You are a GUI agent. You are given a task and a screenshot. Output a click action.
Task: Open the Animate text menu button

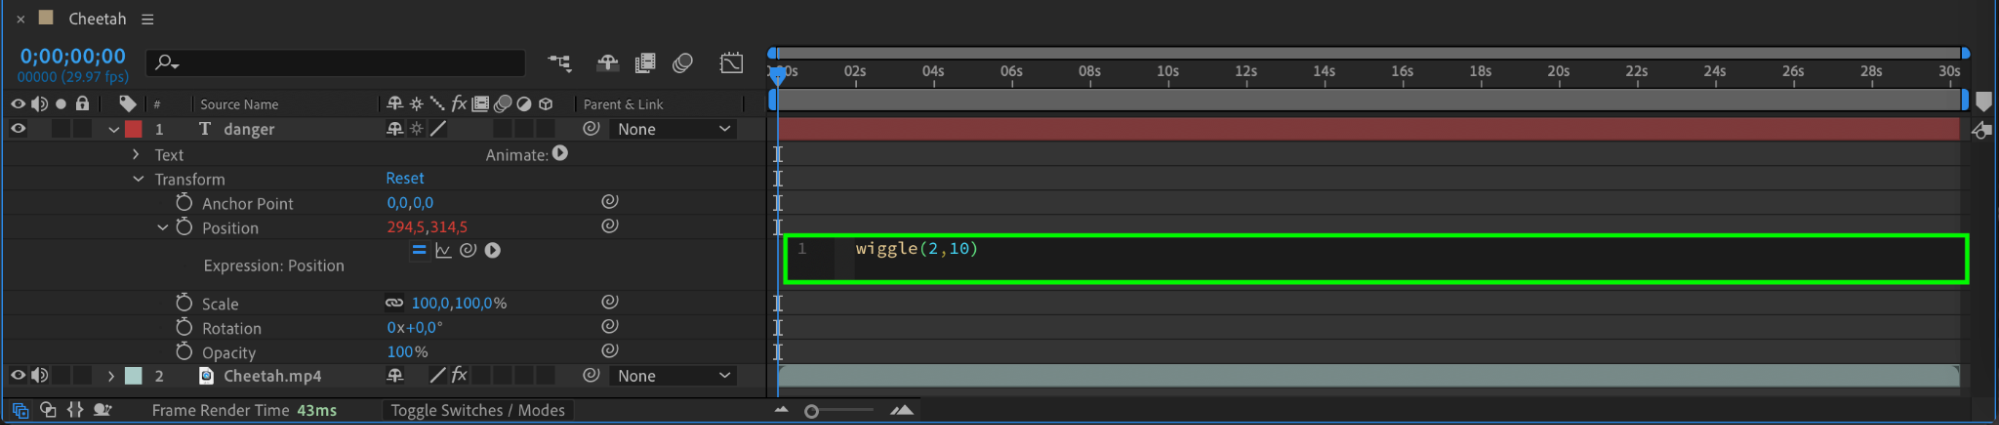coord(560,153)
